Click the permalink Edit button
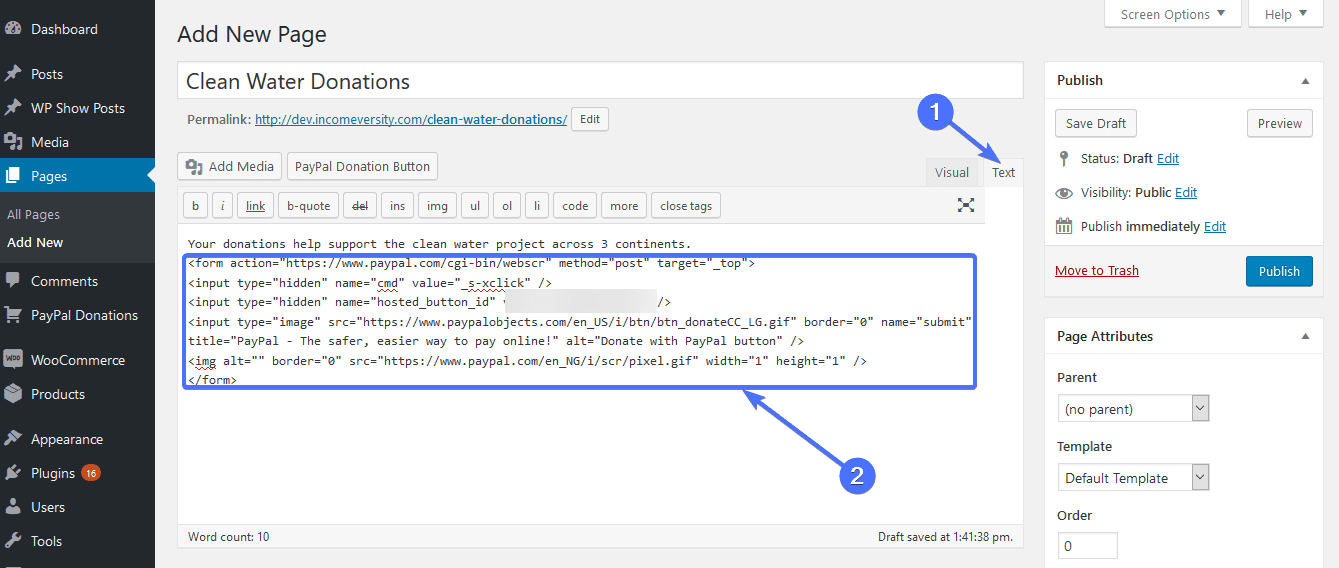Viewport: 1339px width, 568px height. pyautogui.click(x=590, y=119)
